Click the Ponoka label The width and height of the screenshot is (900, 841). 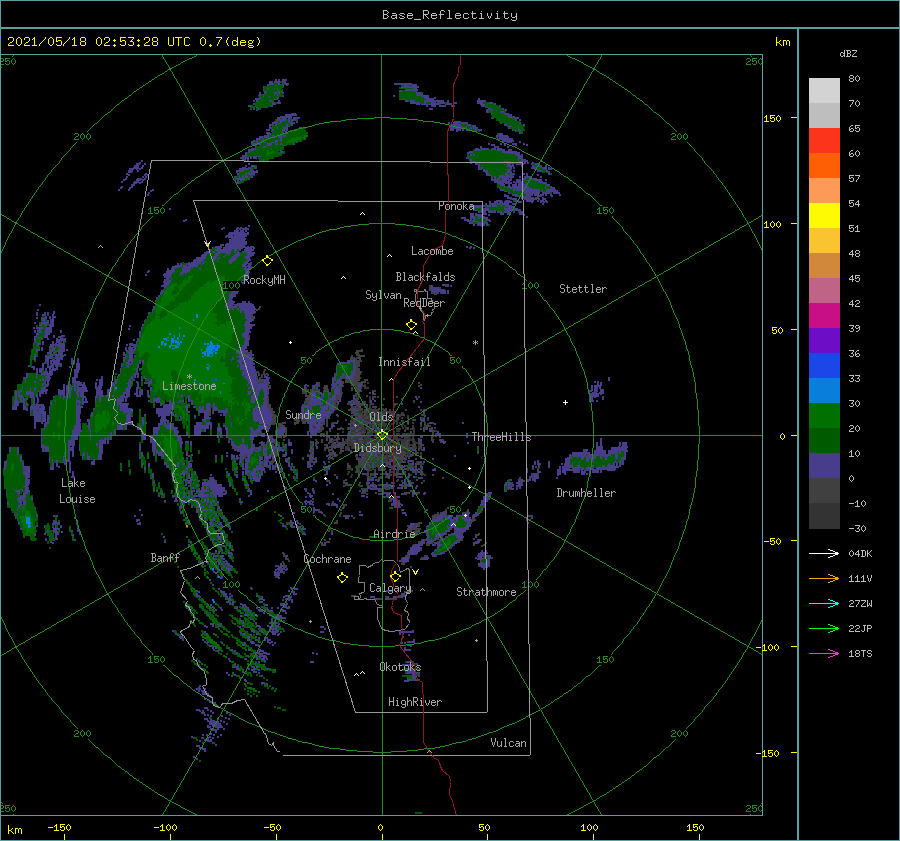click(456, 206)
